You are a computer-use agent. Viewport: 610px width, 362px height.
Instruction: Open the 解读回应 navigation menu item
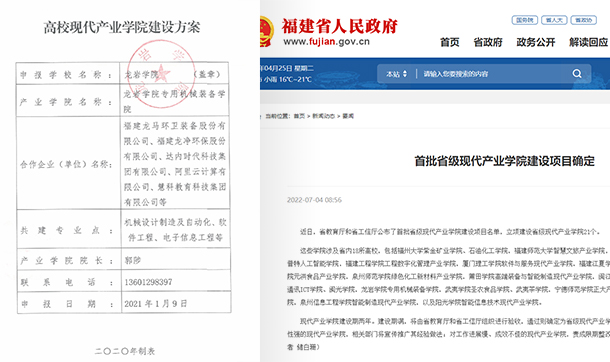[589, 42]
